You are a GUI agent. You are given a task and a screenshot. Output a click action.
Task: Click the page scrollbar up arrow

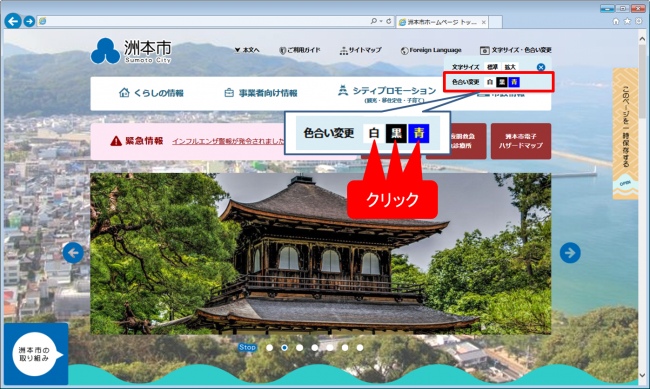tap(642, 39)
